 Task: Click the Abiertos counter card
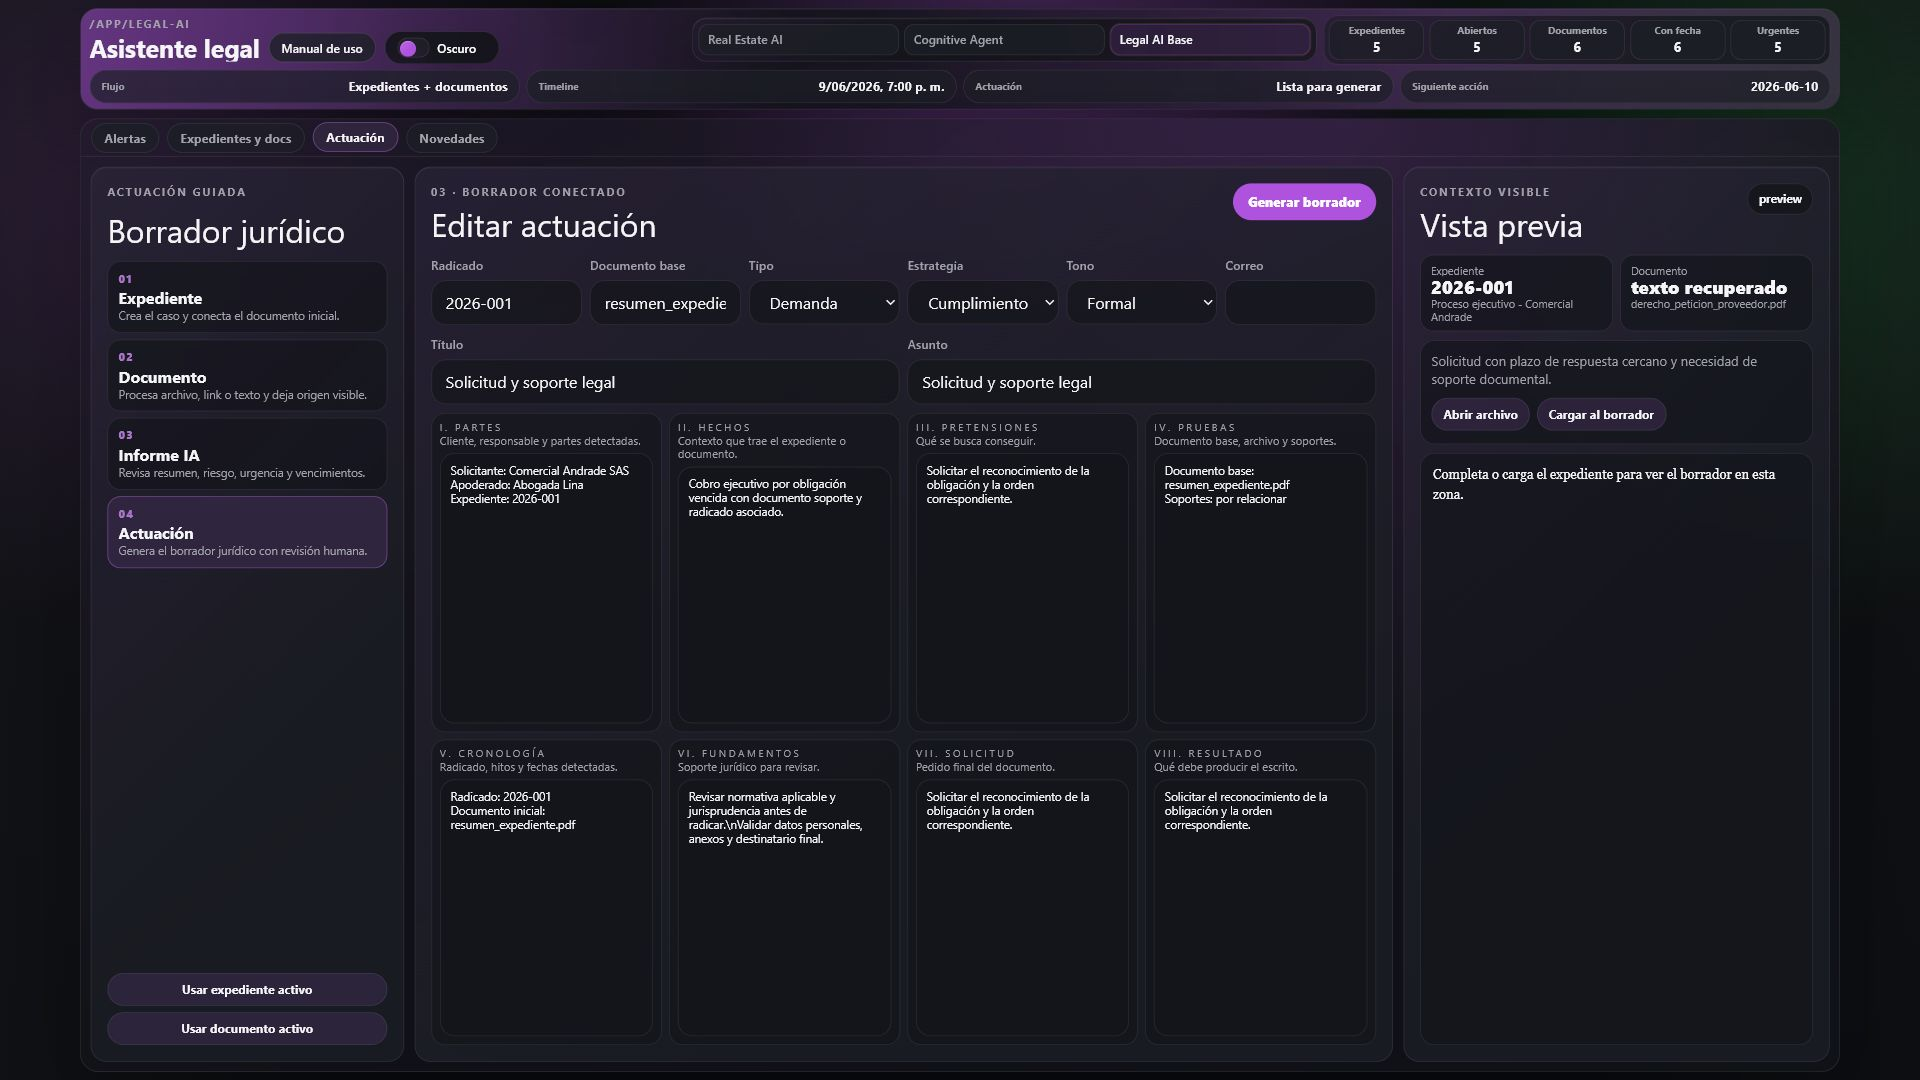point(1477,40)
